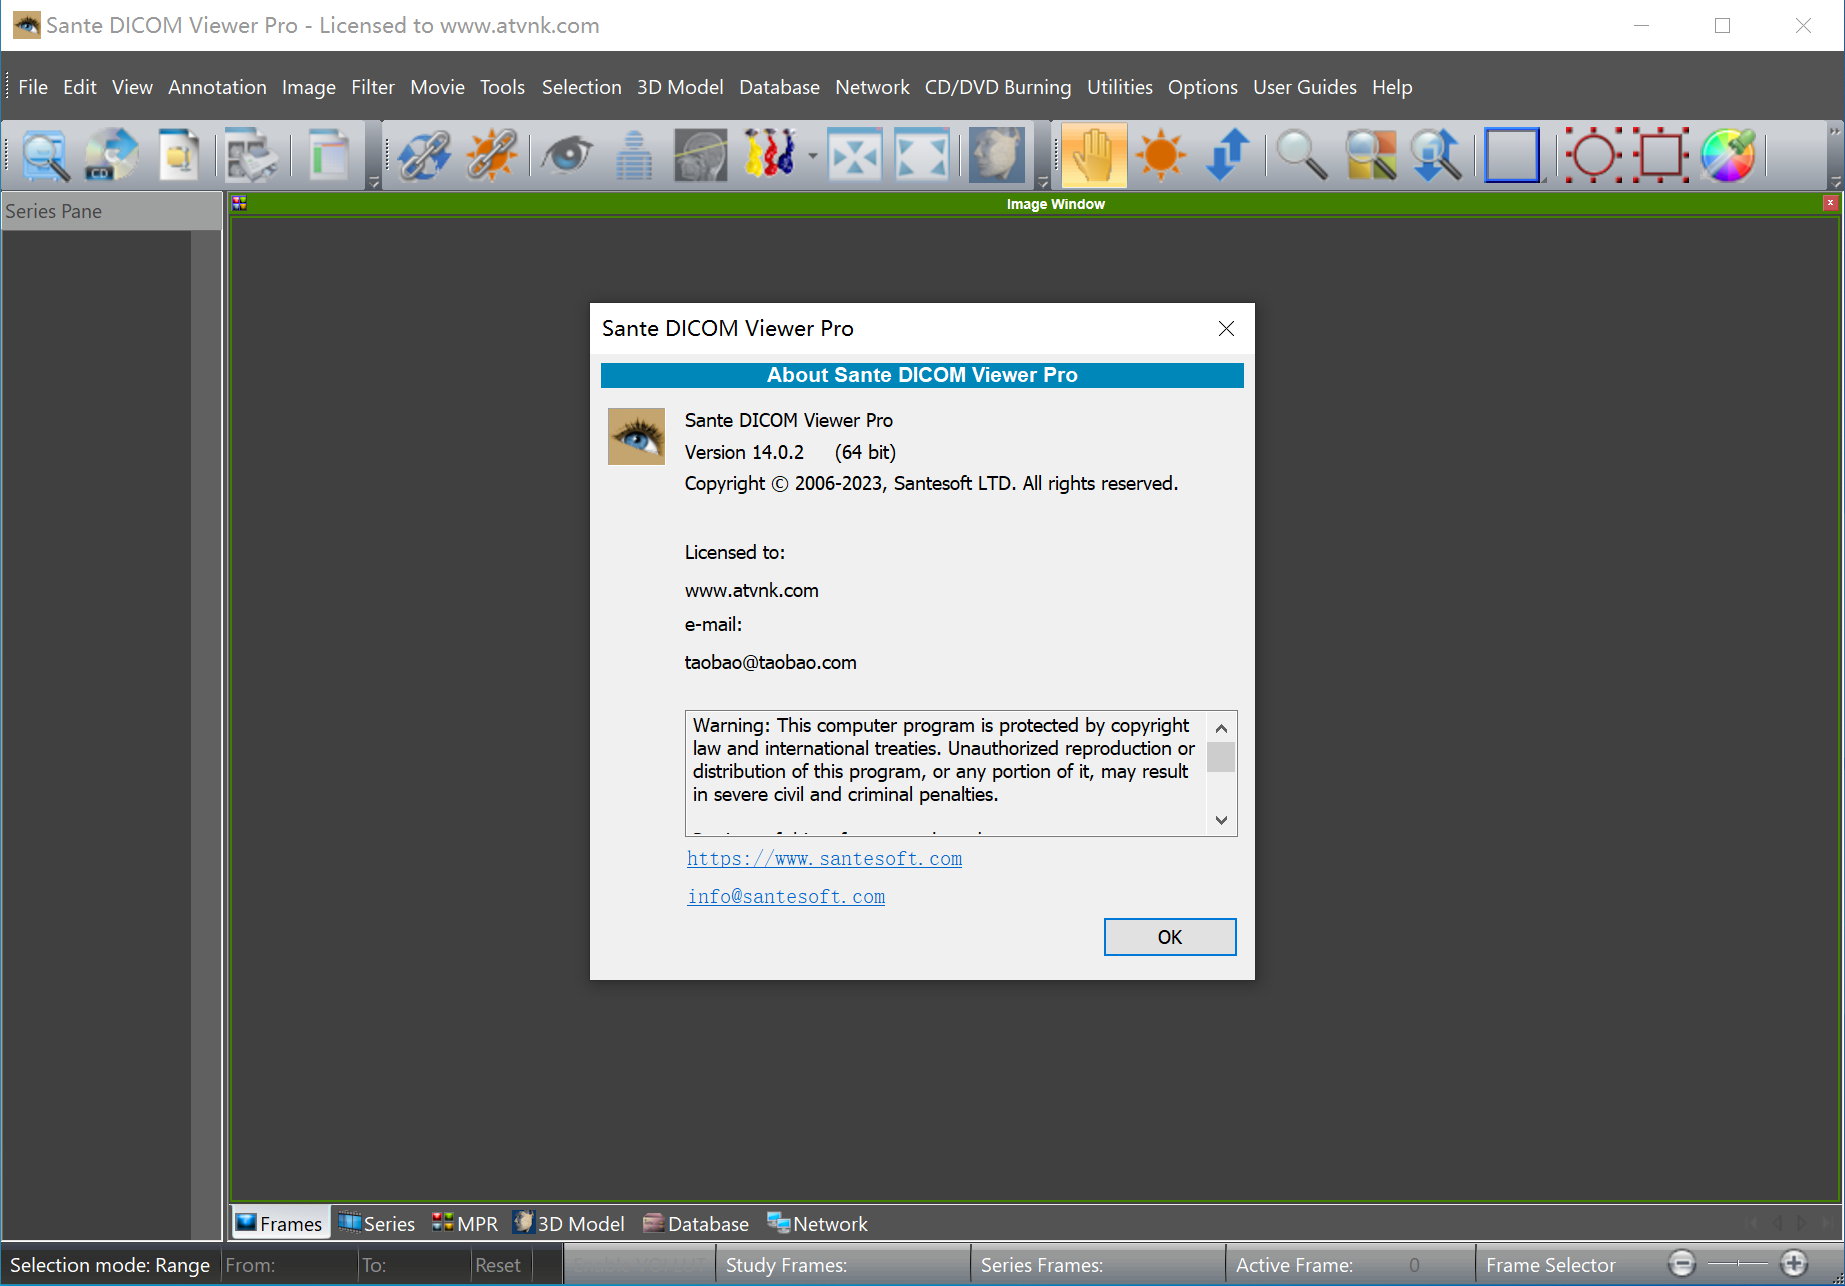This screenshot has width=1845, height=1286.
Task: Click the www.atvnk.com licensed-to text
Action: (x=751, y=590)
